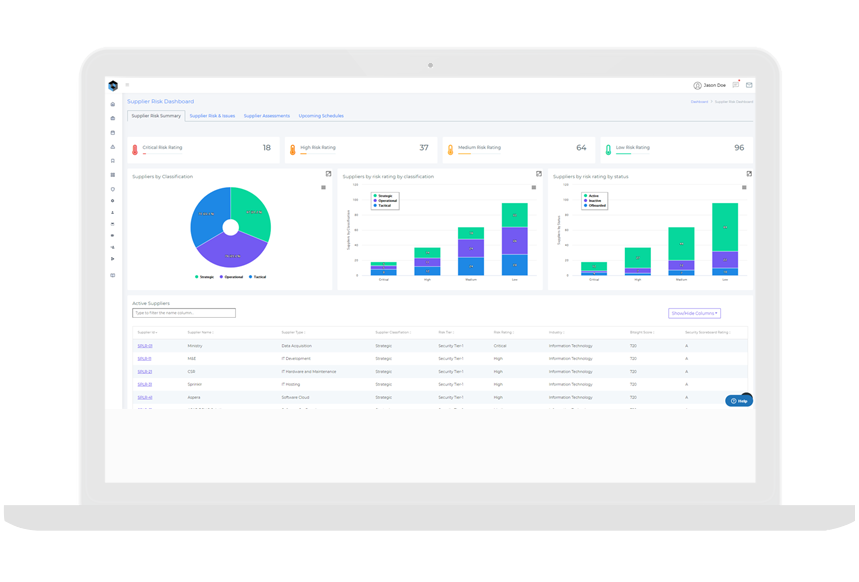
Task: Toggle Strategic in classification bar chart legend
Action: (383, 196)
